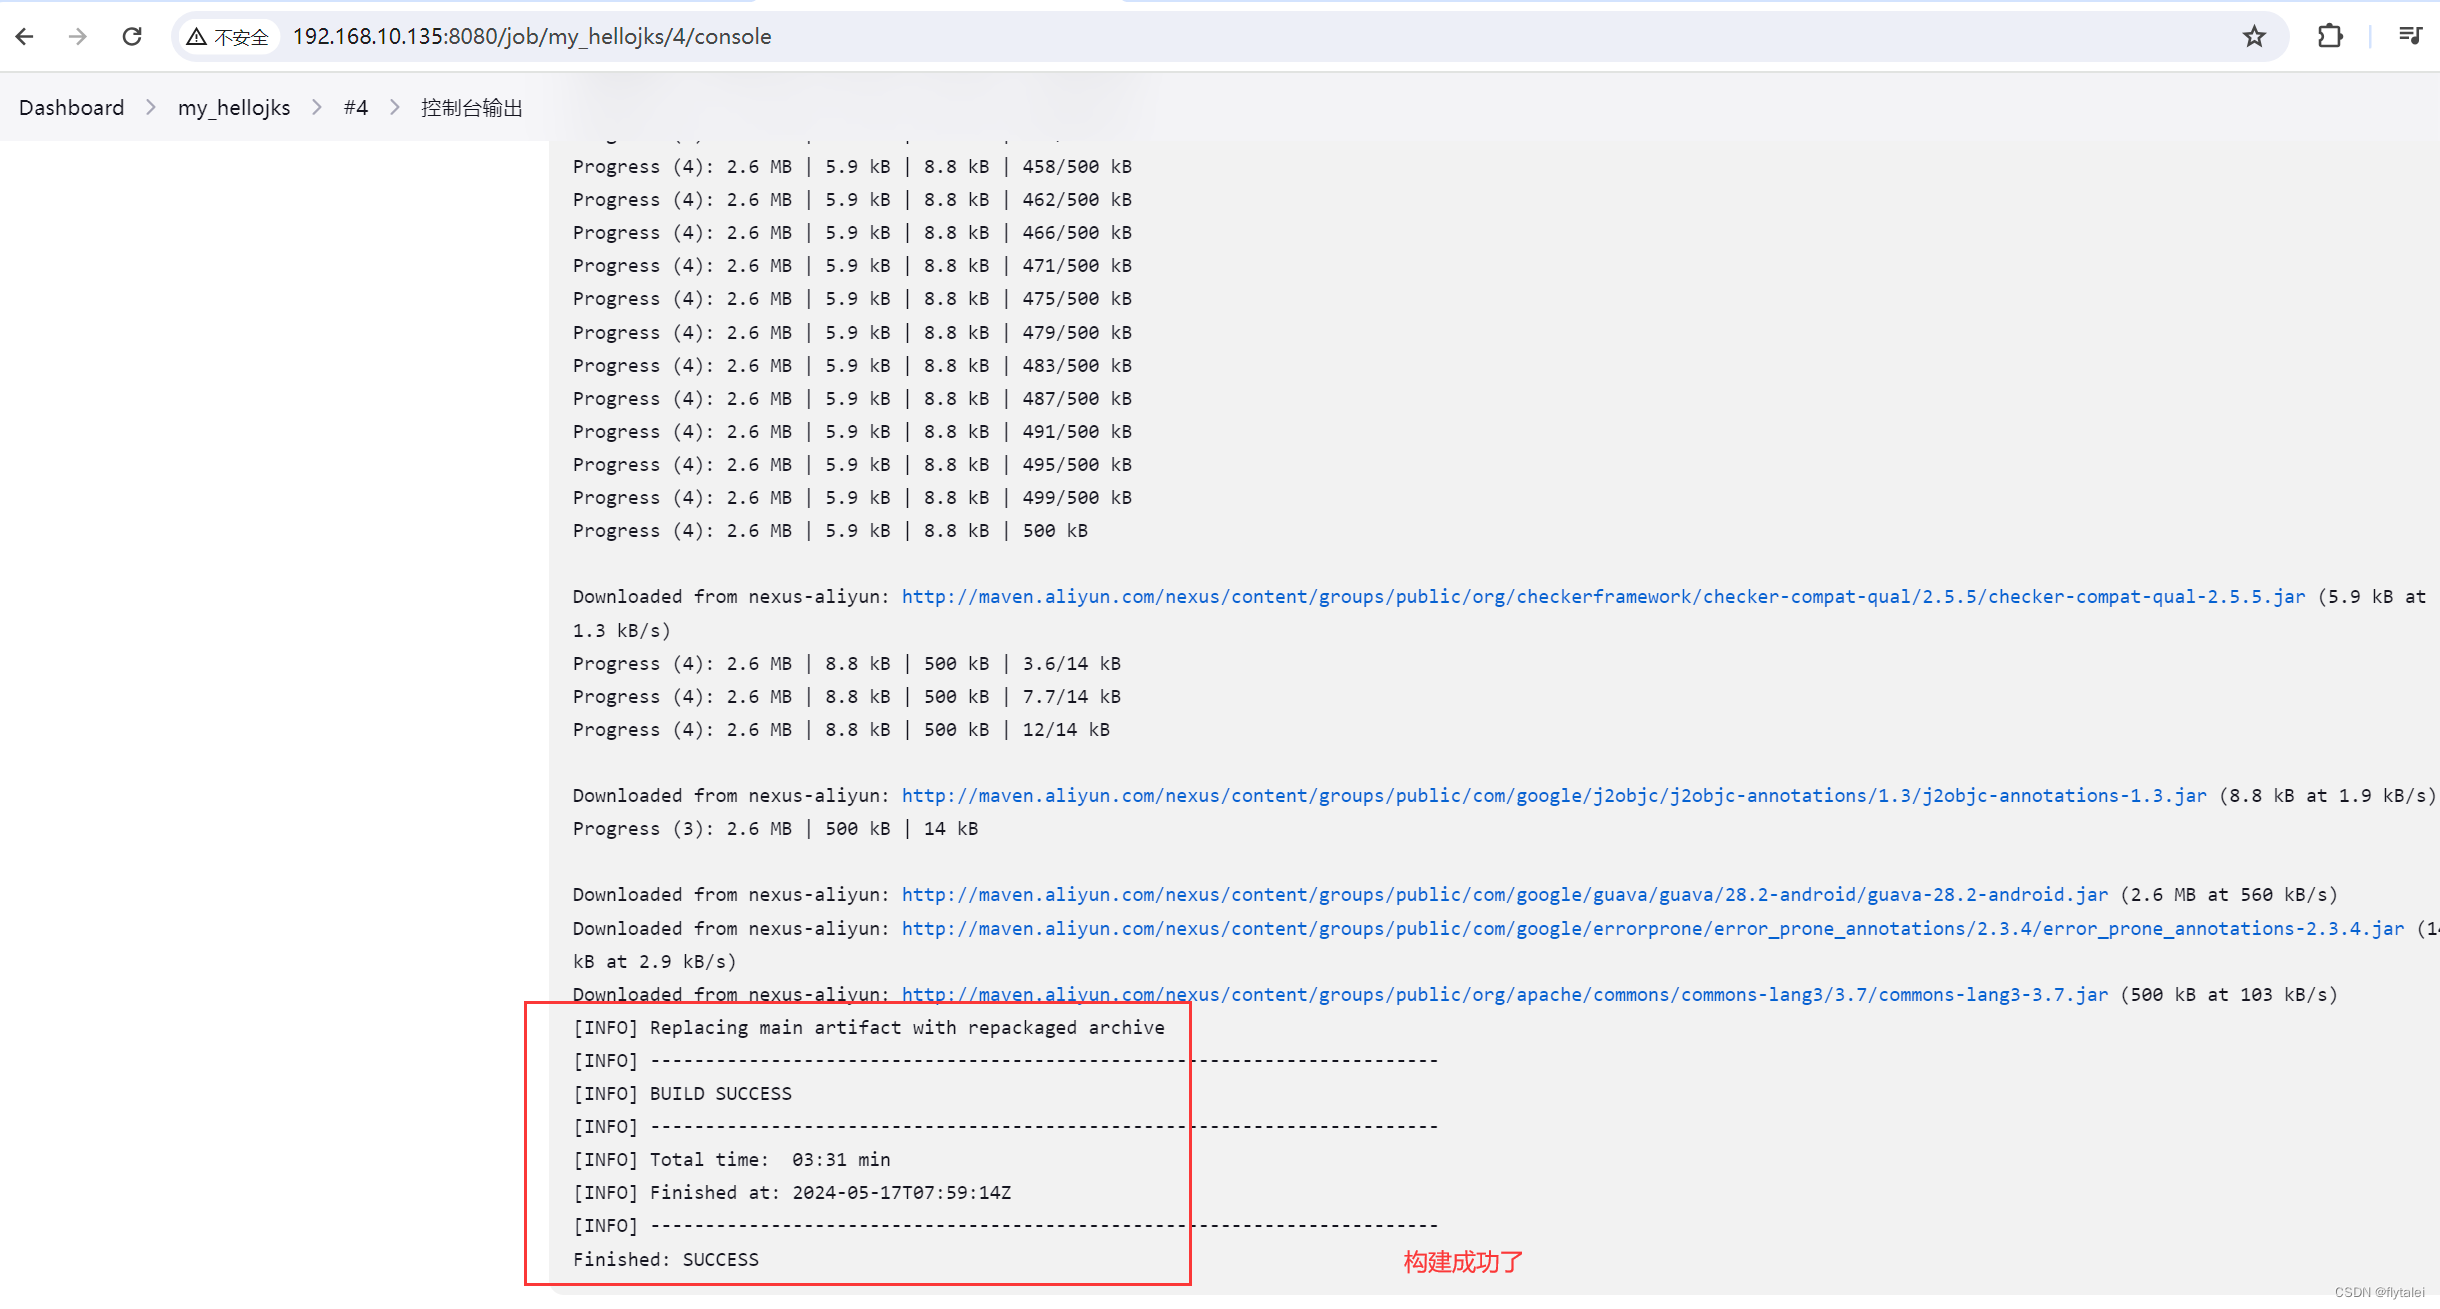Click the 458/500 kB progress line
The image size is (2440, 1309).
[853, 167]
